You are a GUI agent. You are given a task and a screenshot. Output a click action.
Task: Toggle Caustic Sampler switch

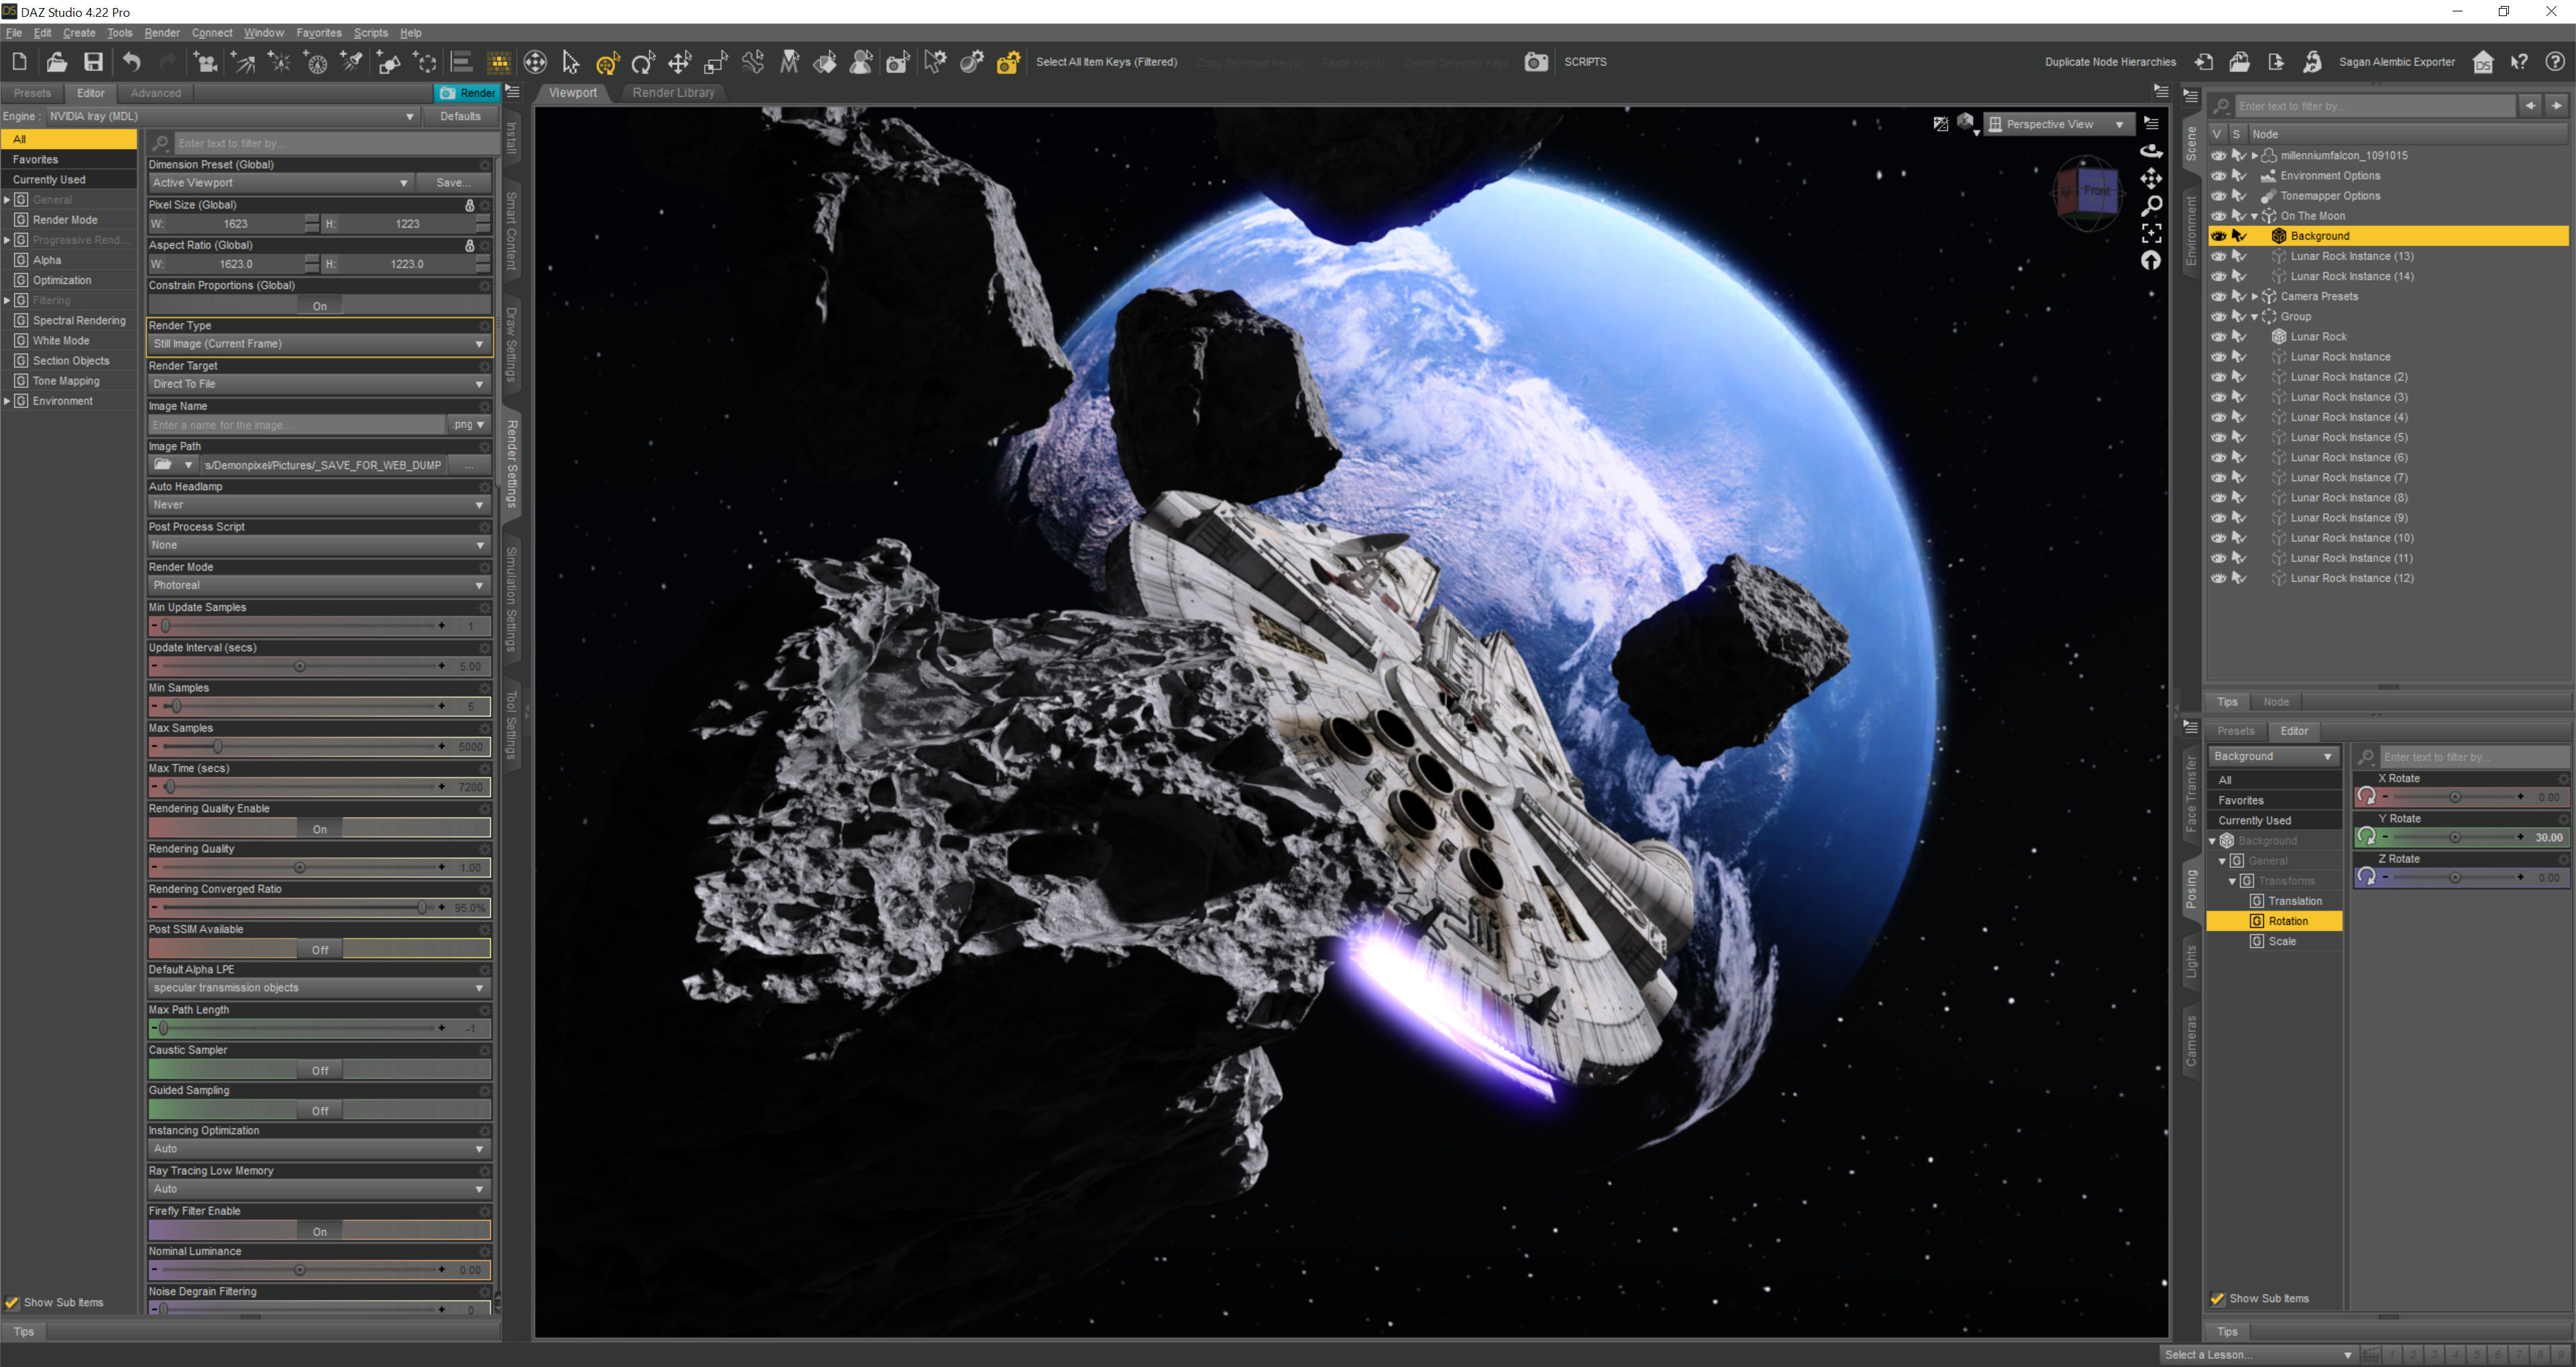point(319,1070)
